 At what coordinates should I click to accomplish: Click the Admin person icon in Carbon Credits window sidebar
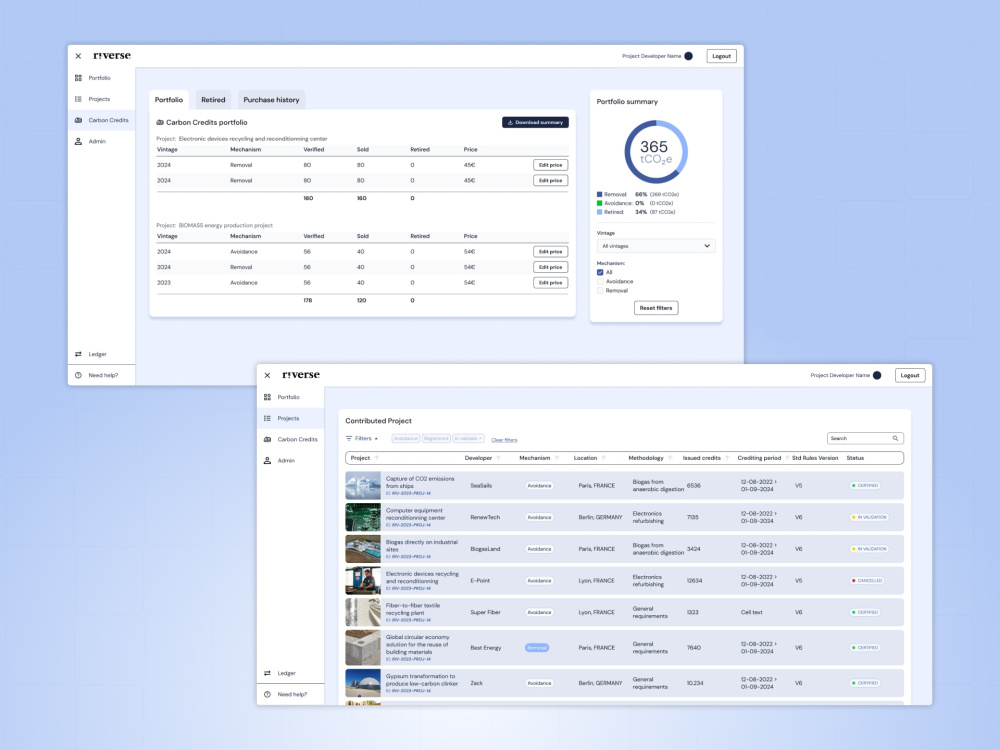point(78,142)
